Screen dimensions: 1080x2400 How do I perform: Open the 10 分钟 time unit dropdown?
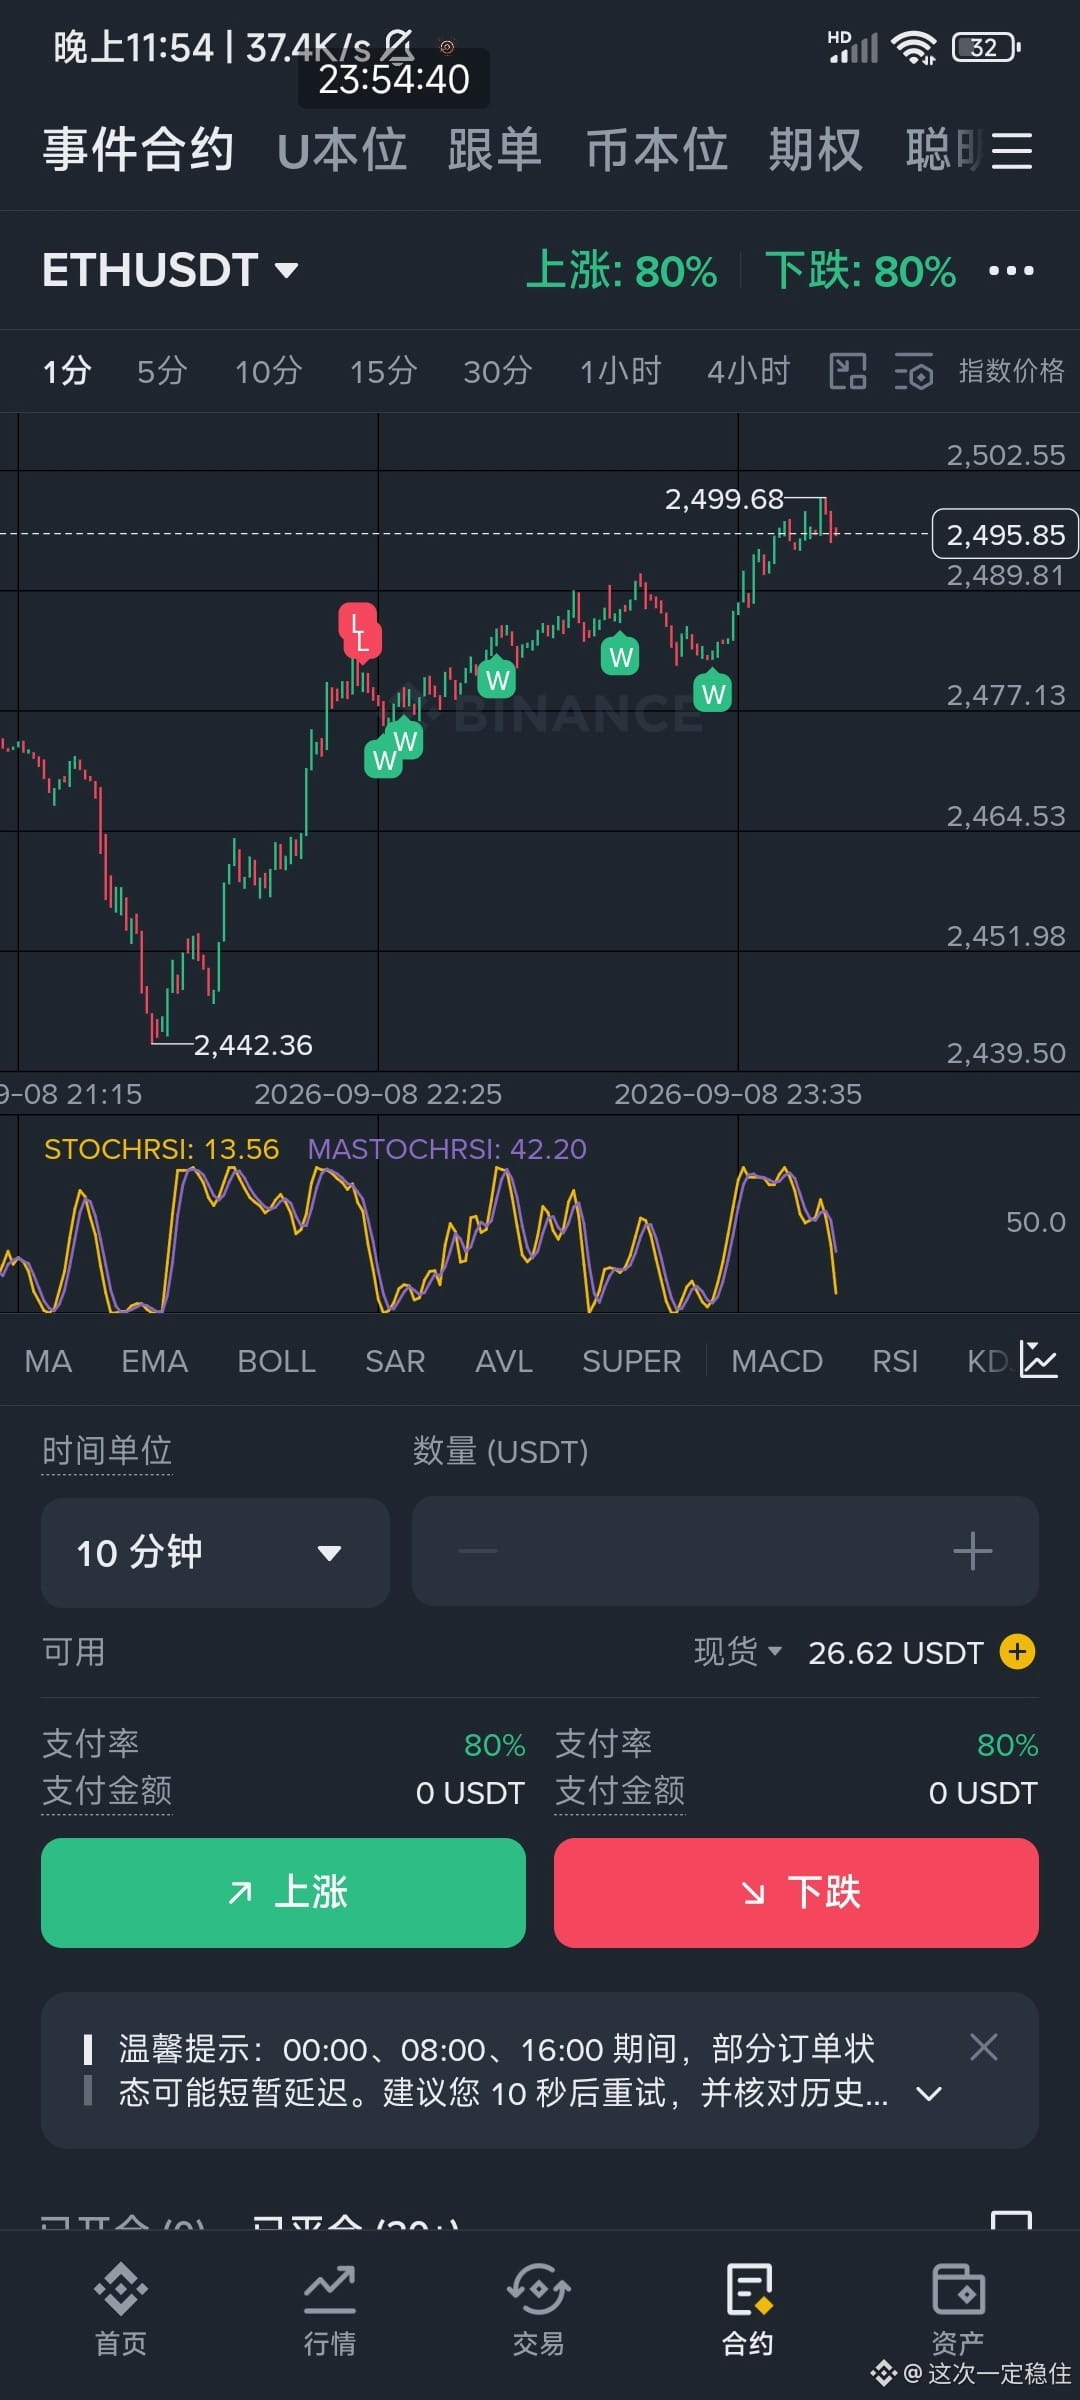[x=215, y=1552]
